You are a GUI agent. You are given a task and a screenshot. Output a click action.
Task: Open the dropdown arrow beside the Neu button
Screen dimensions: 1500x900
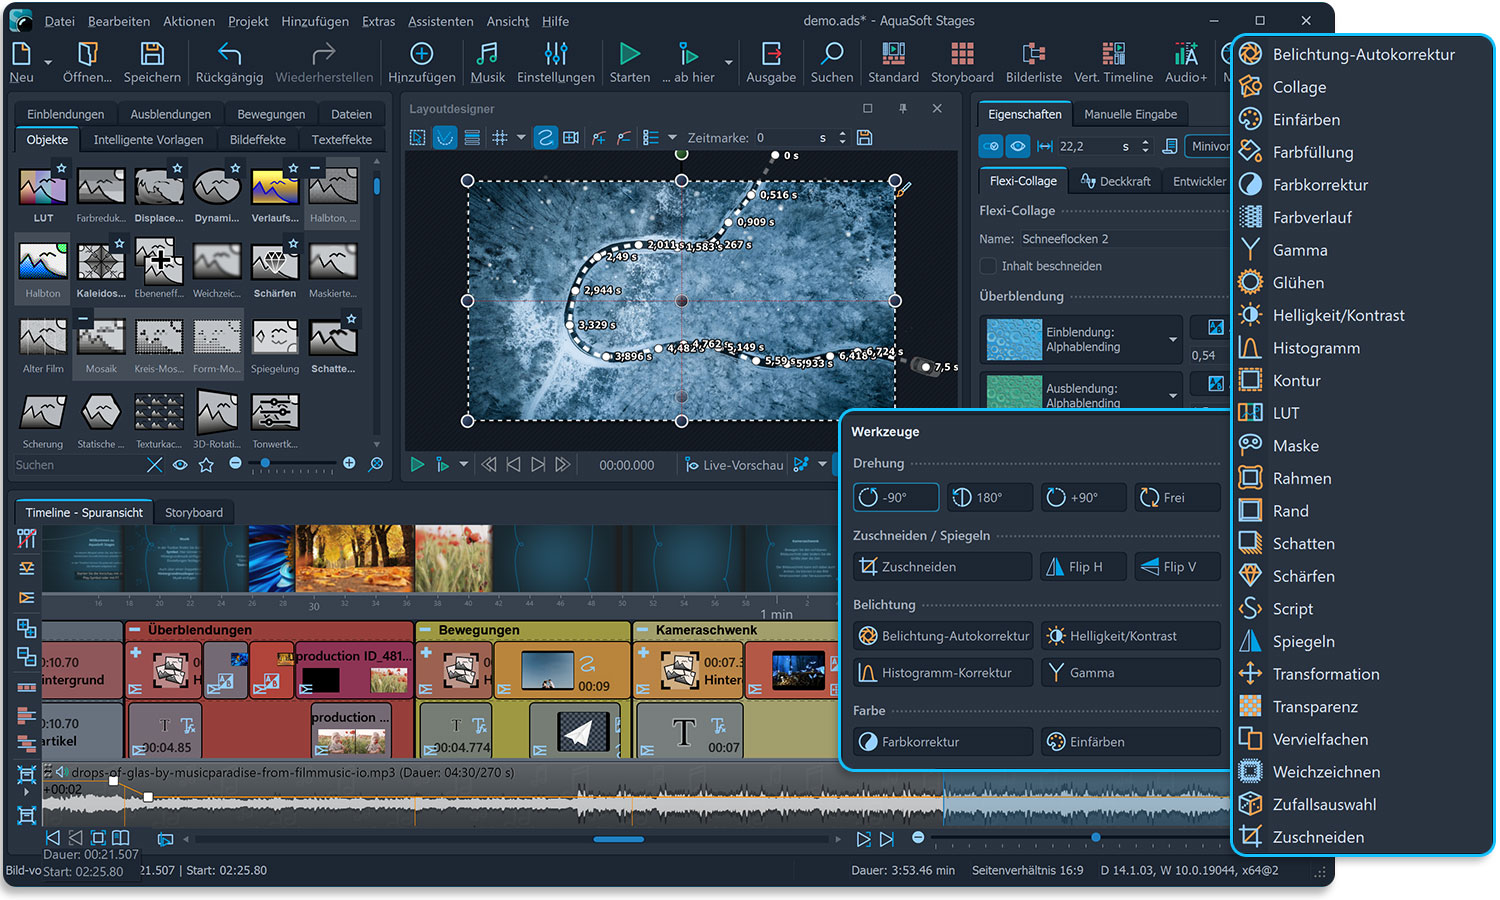click(x=49, y=62)
